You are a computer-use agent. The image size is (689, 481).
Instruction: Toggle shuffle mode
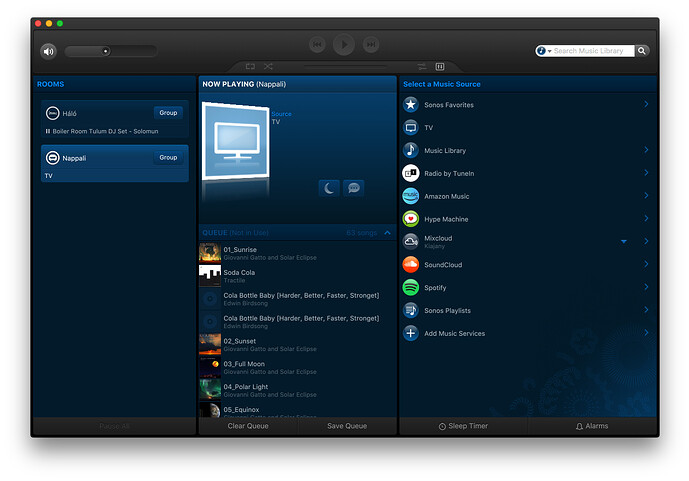[x=270, y=67]
